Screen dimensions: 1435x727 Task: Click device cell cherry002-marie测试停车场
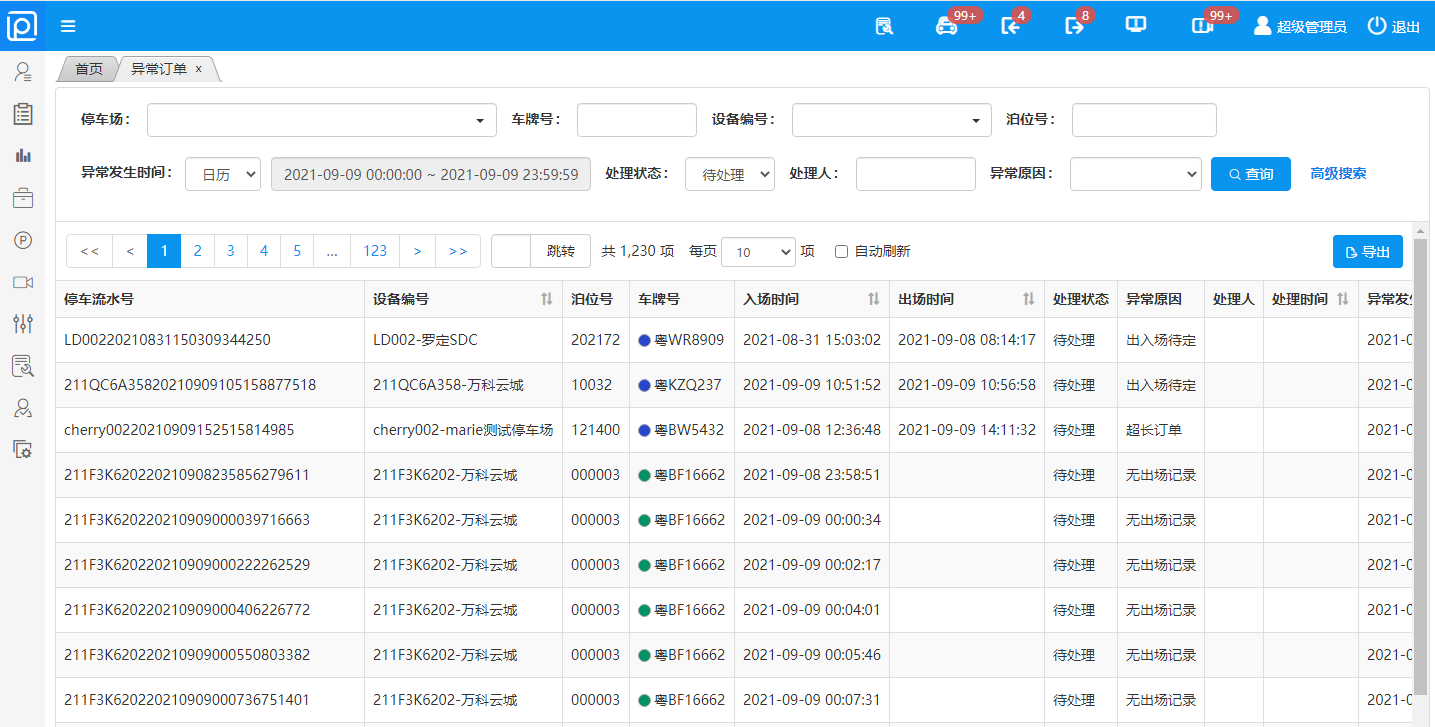click(463, 430)
